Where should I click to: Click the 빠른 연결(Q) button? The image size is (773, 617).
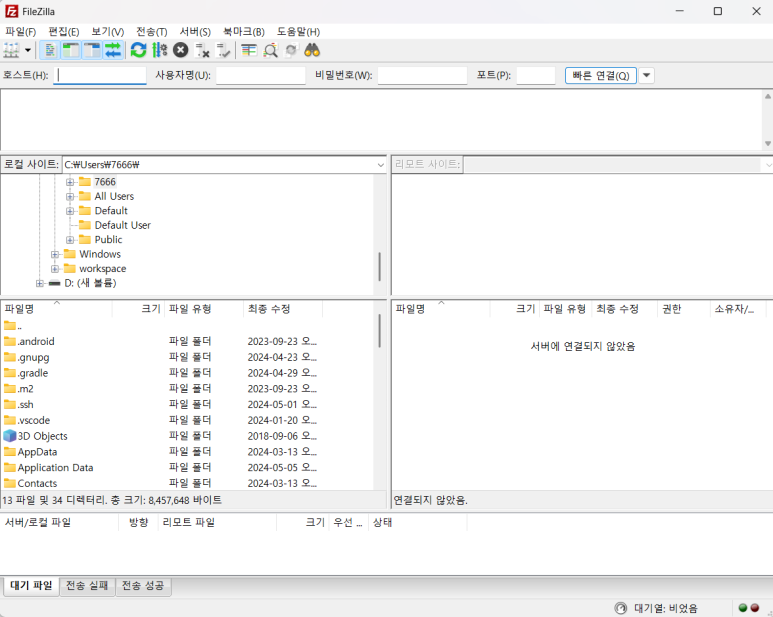click(x=600, y=75)
